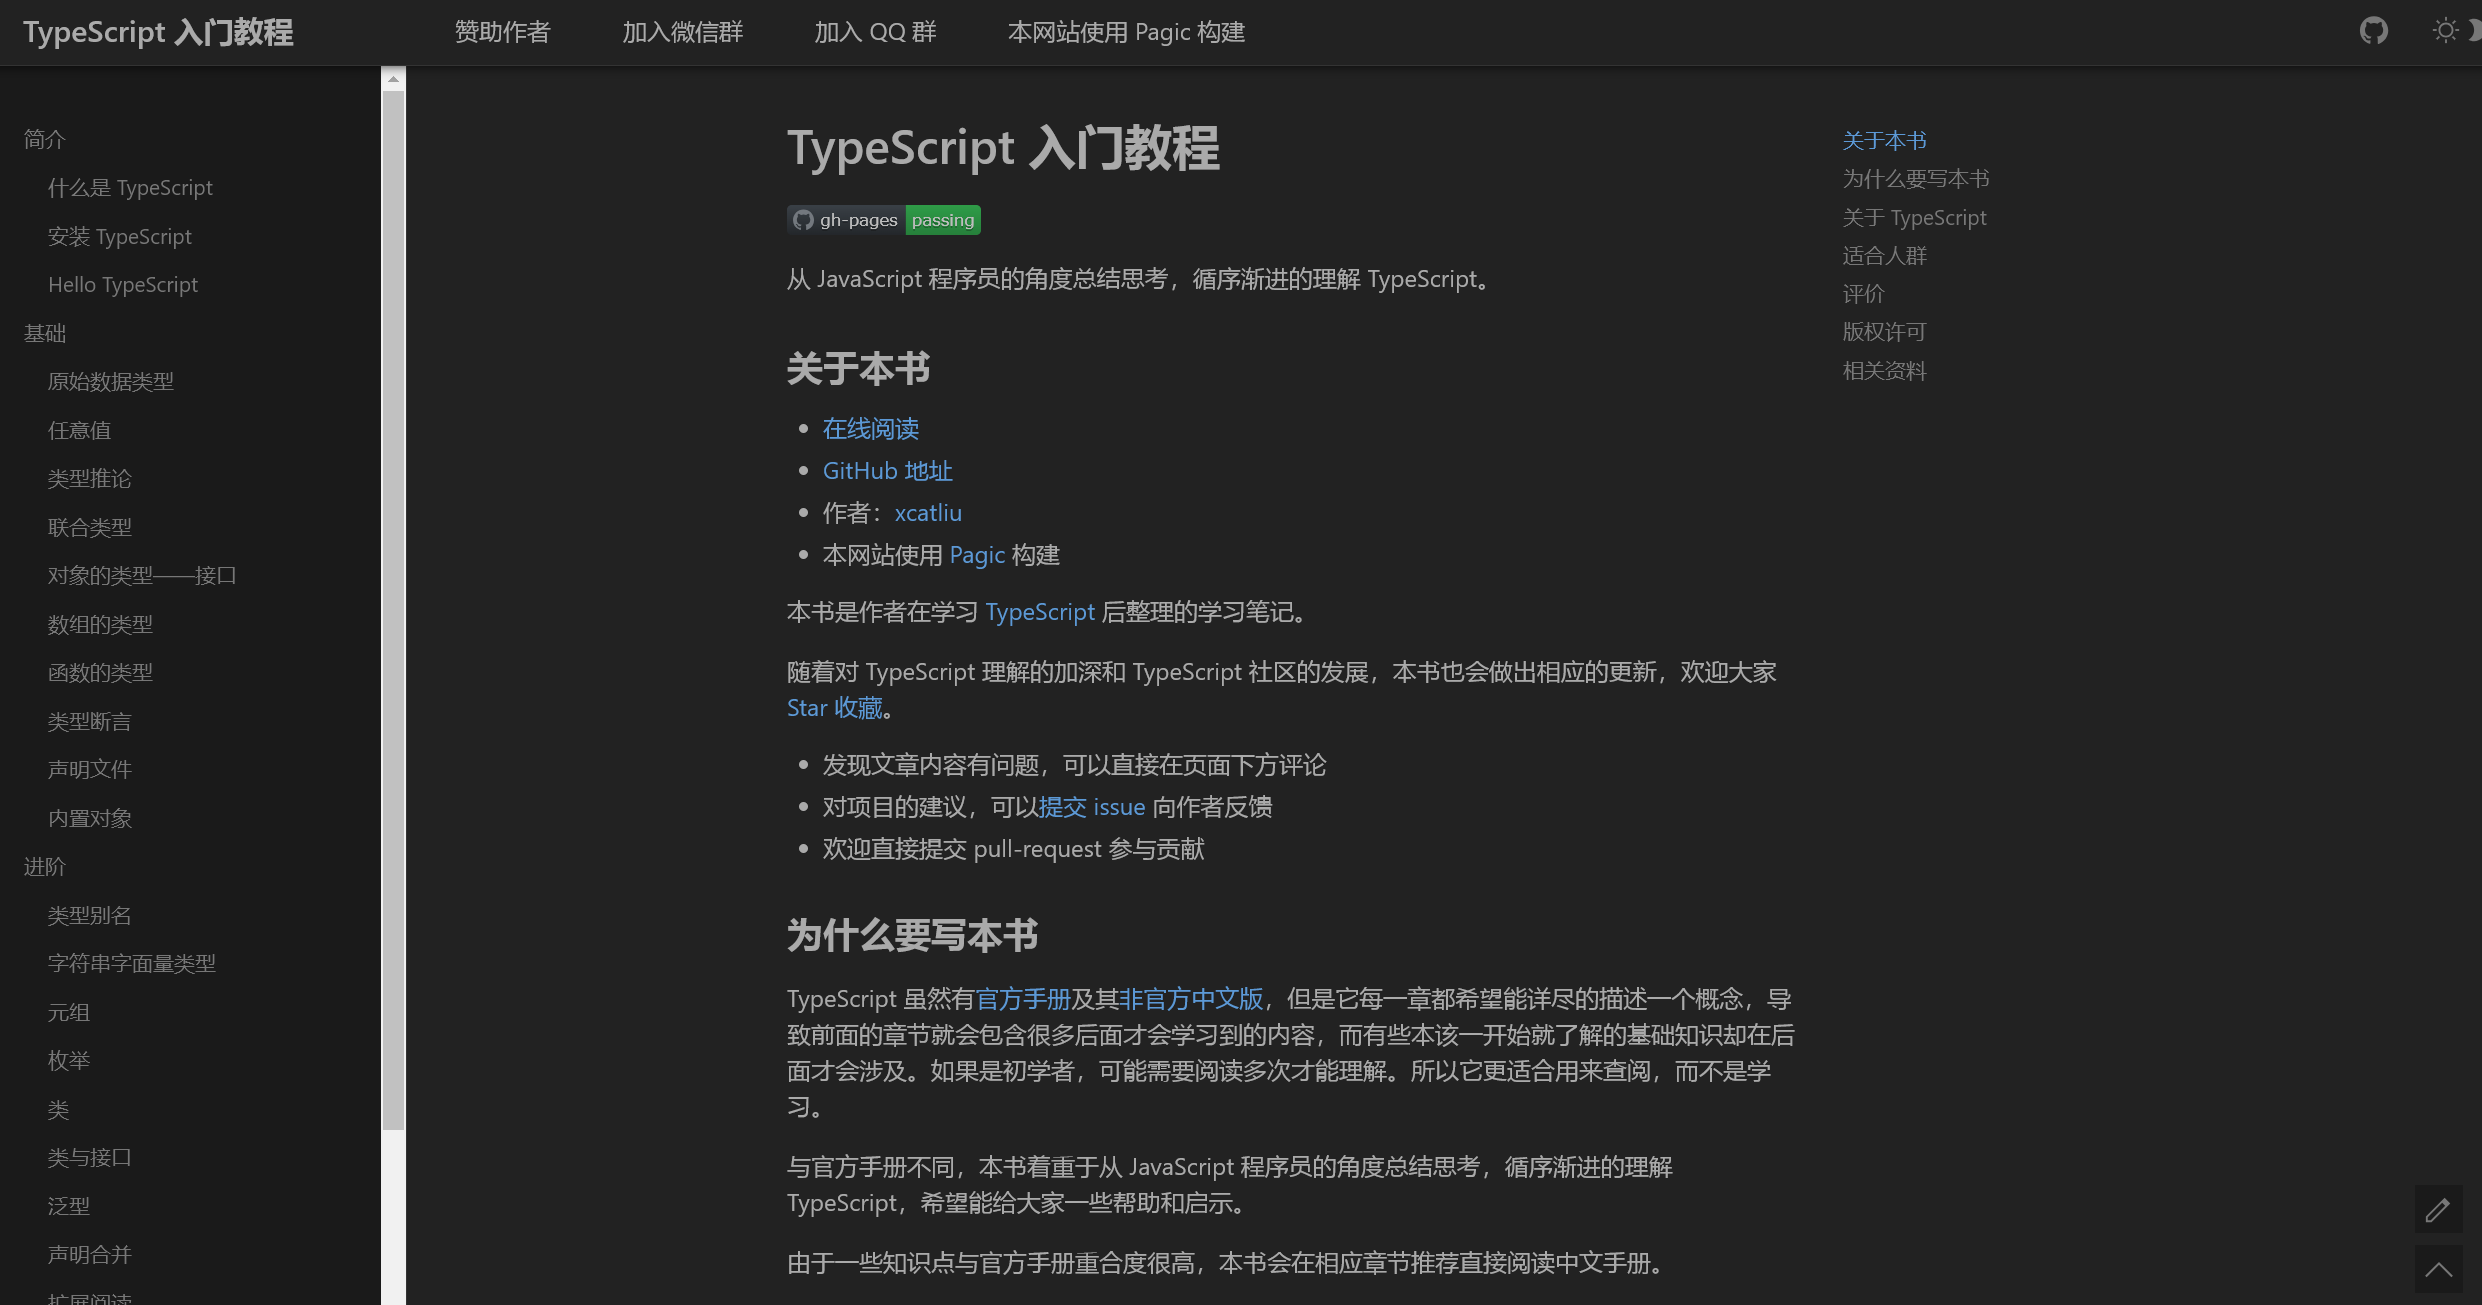Image resolution: width=2482 pixels, height=1305 pixels.
Task: Toggle the sun/moon theme switcher
Action: click(2446, 31)
